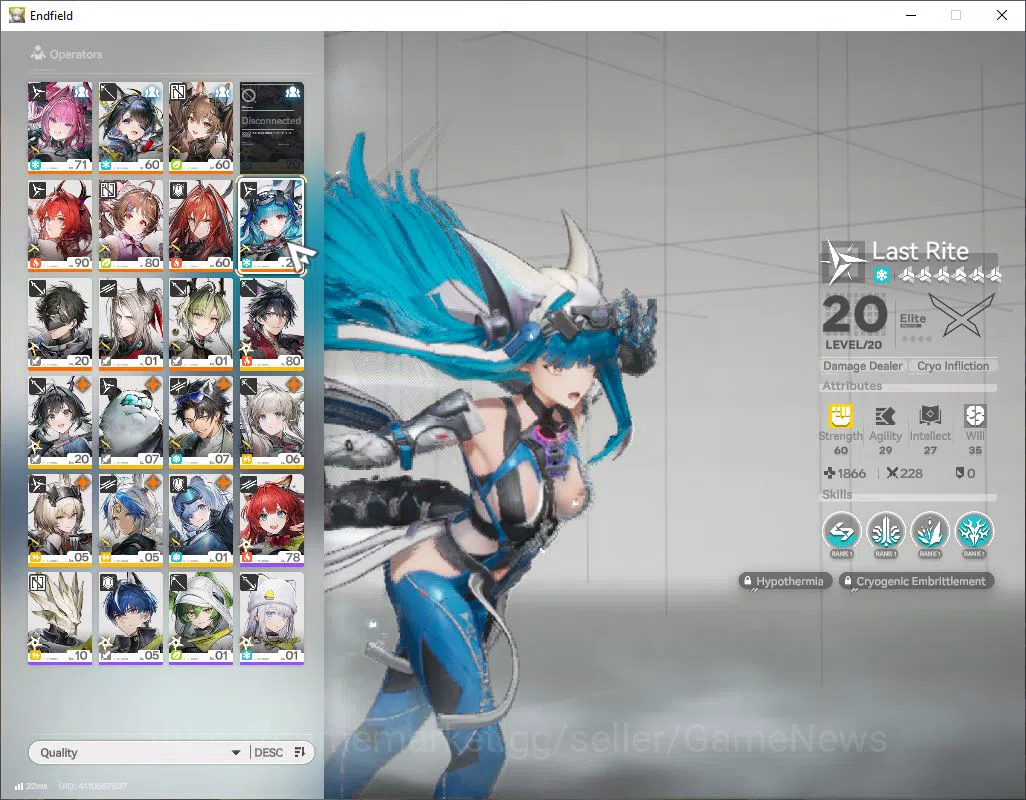
Task: Click the Strength attribute fist icon
Action: tap(841, 415)
